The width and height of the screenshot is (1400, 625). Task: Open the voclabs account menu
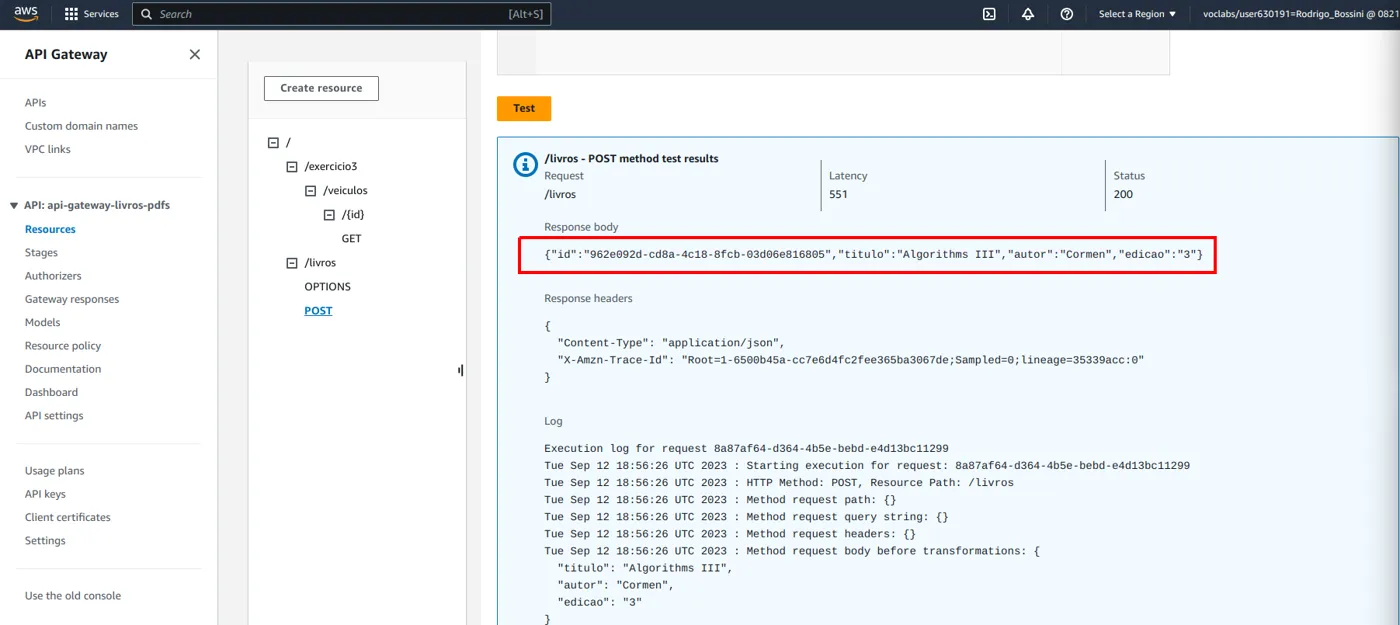coord(1300,14)
